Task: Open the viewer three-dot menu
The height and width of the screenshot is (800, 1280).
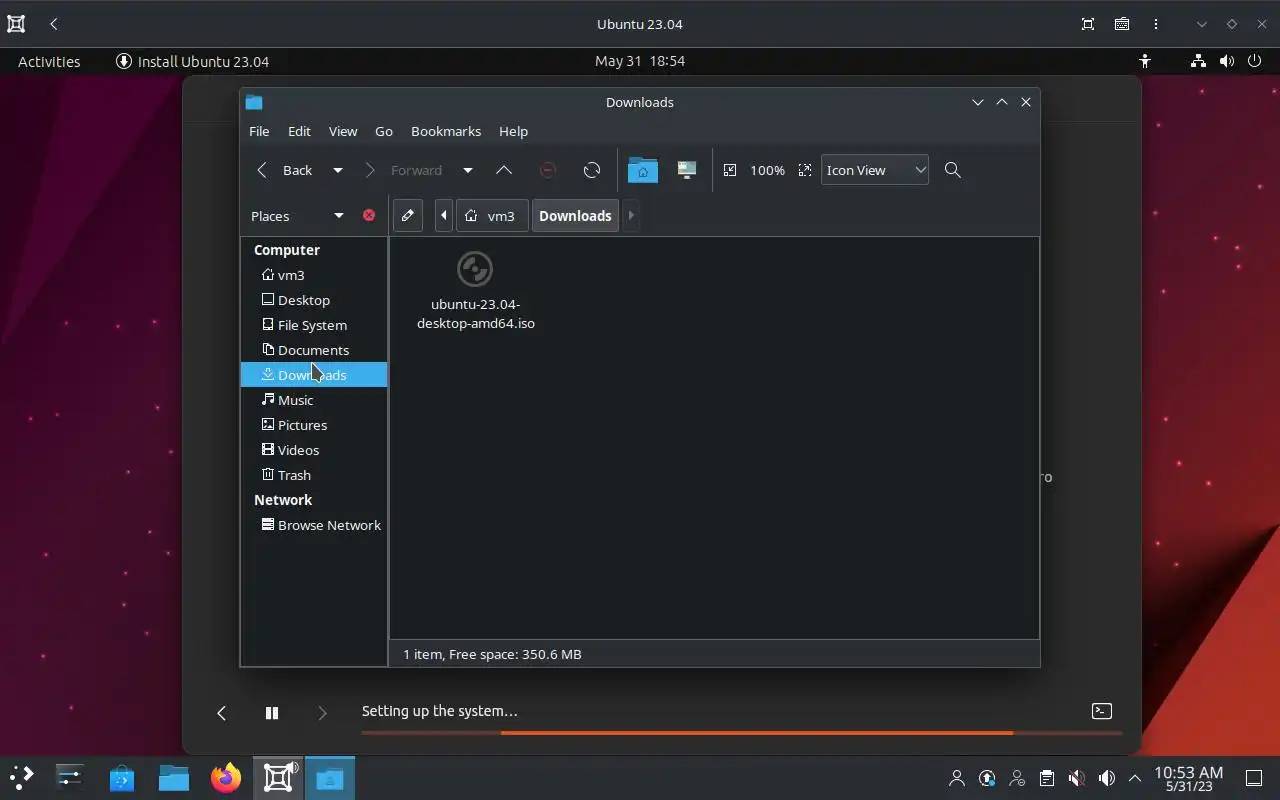Action: (x=1156, y=24)
